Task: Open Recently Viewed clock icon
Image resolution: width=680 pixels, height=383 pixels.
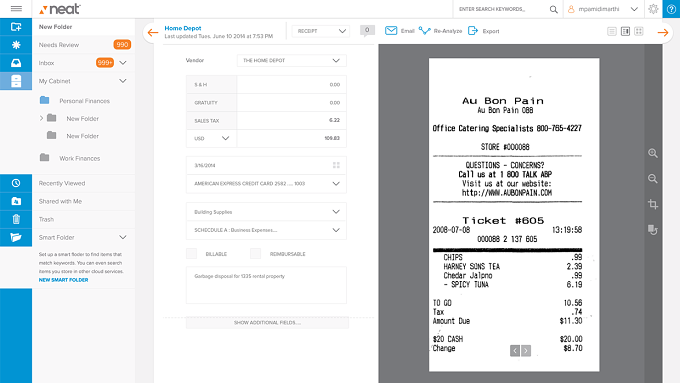Action: coord(16,183)
